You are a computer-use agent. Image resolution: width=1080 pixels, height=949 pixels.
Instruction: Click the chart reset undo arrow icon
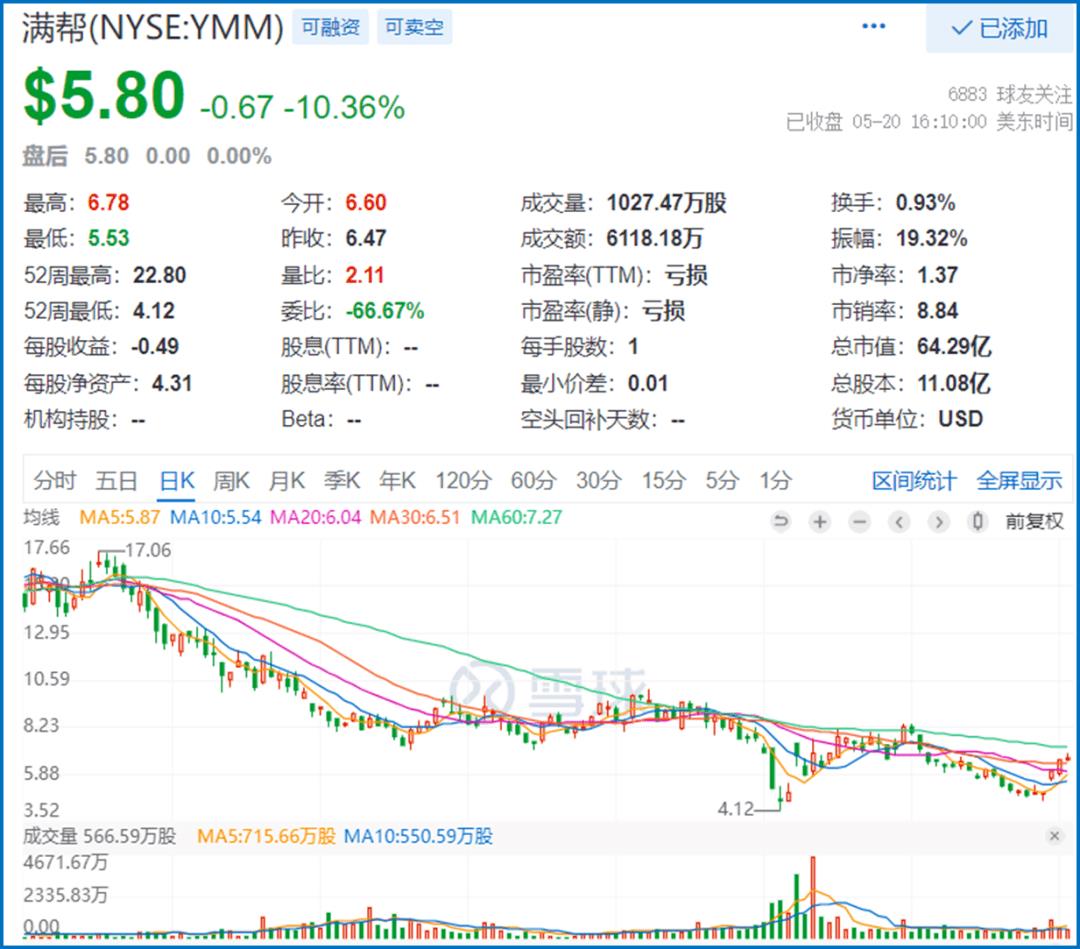tap(780, 521)
